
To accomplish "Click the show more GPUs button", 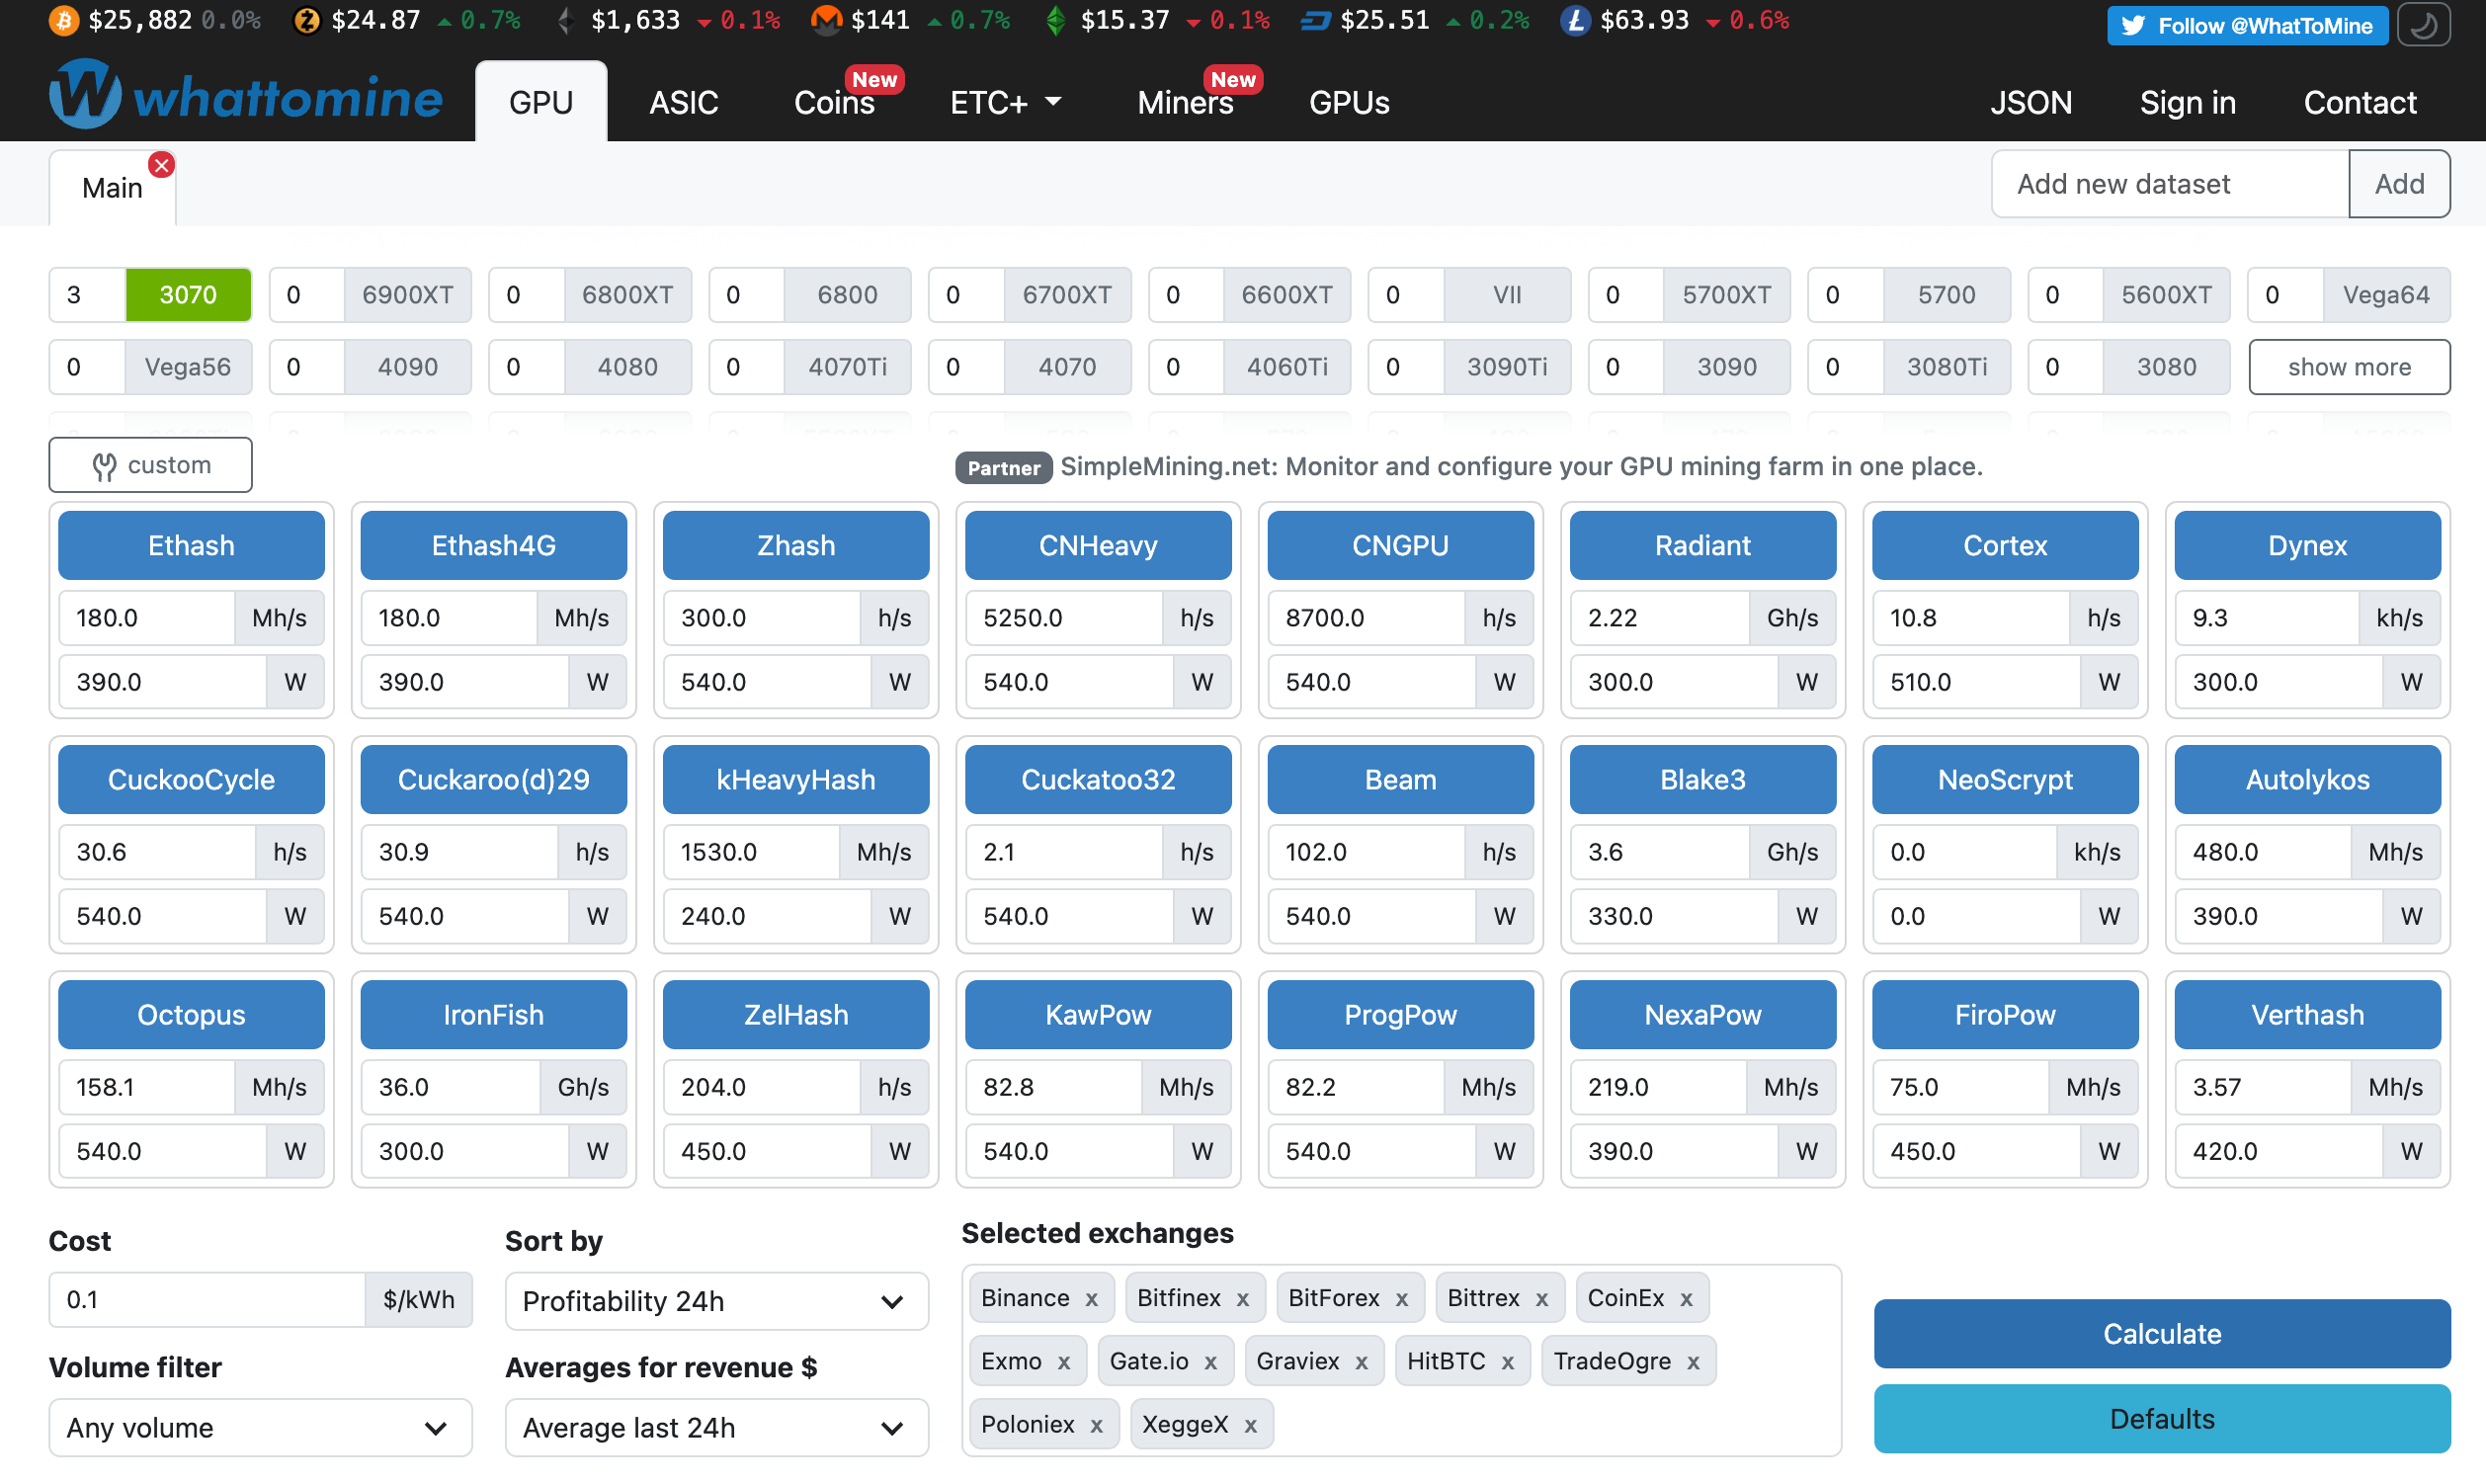I will (x=2349, y=366).
